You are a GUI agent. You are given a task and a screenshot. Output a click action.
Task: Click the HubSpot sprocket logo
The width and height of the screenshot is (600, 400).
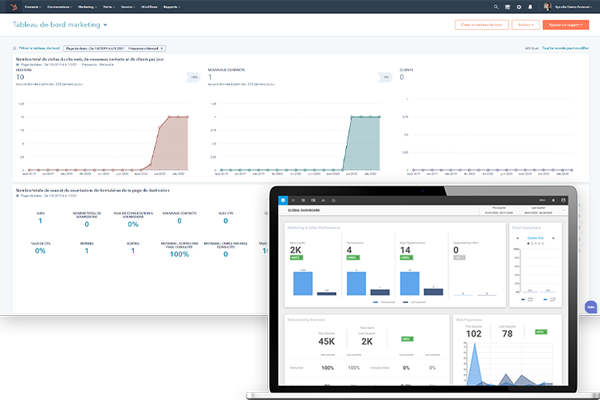[x=11, y=5]
